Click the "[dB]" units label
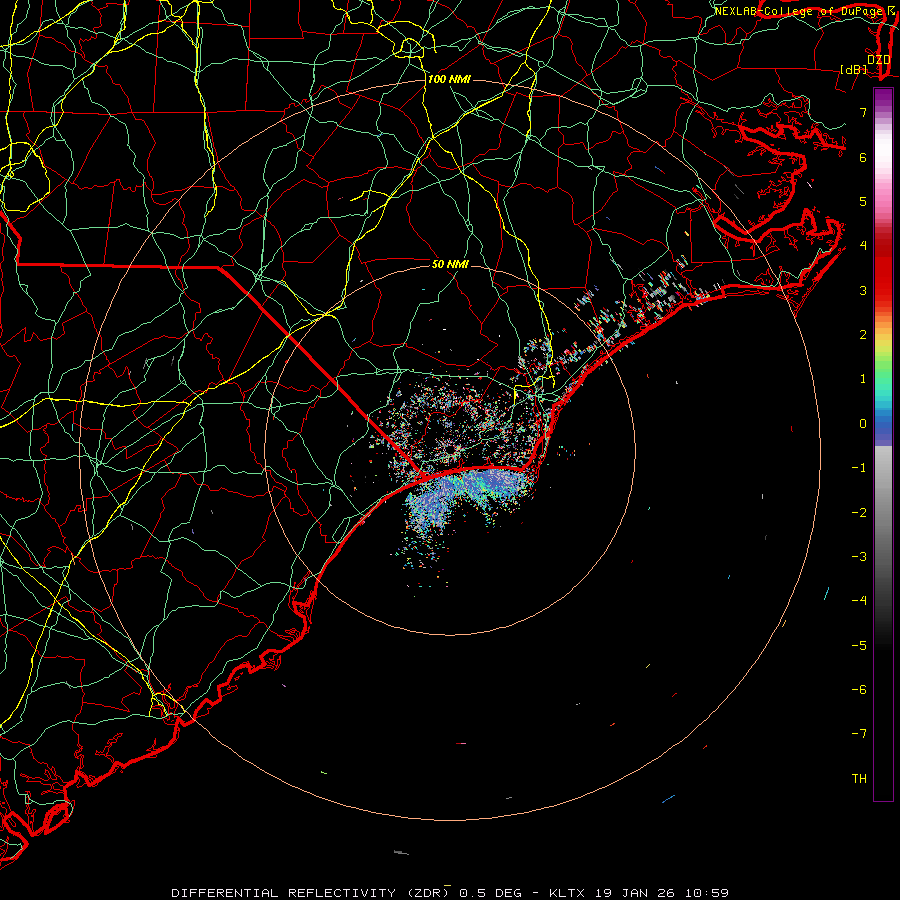This screenshot has height=900, width=900. (x=854, y=69)
